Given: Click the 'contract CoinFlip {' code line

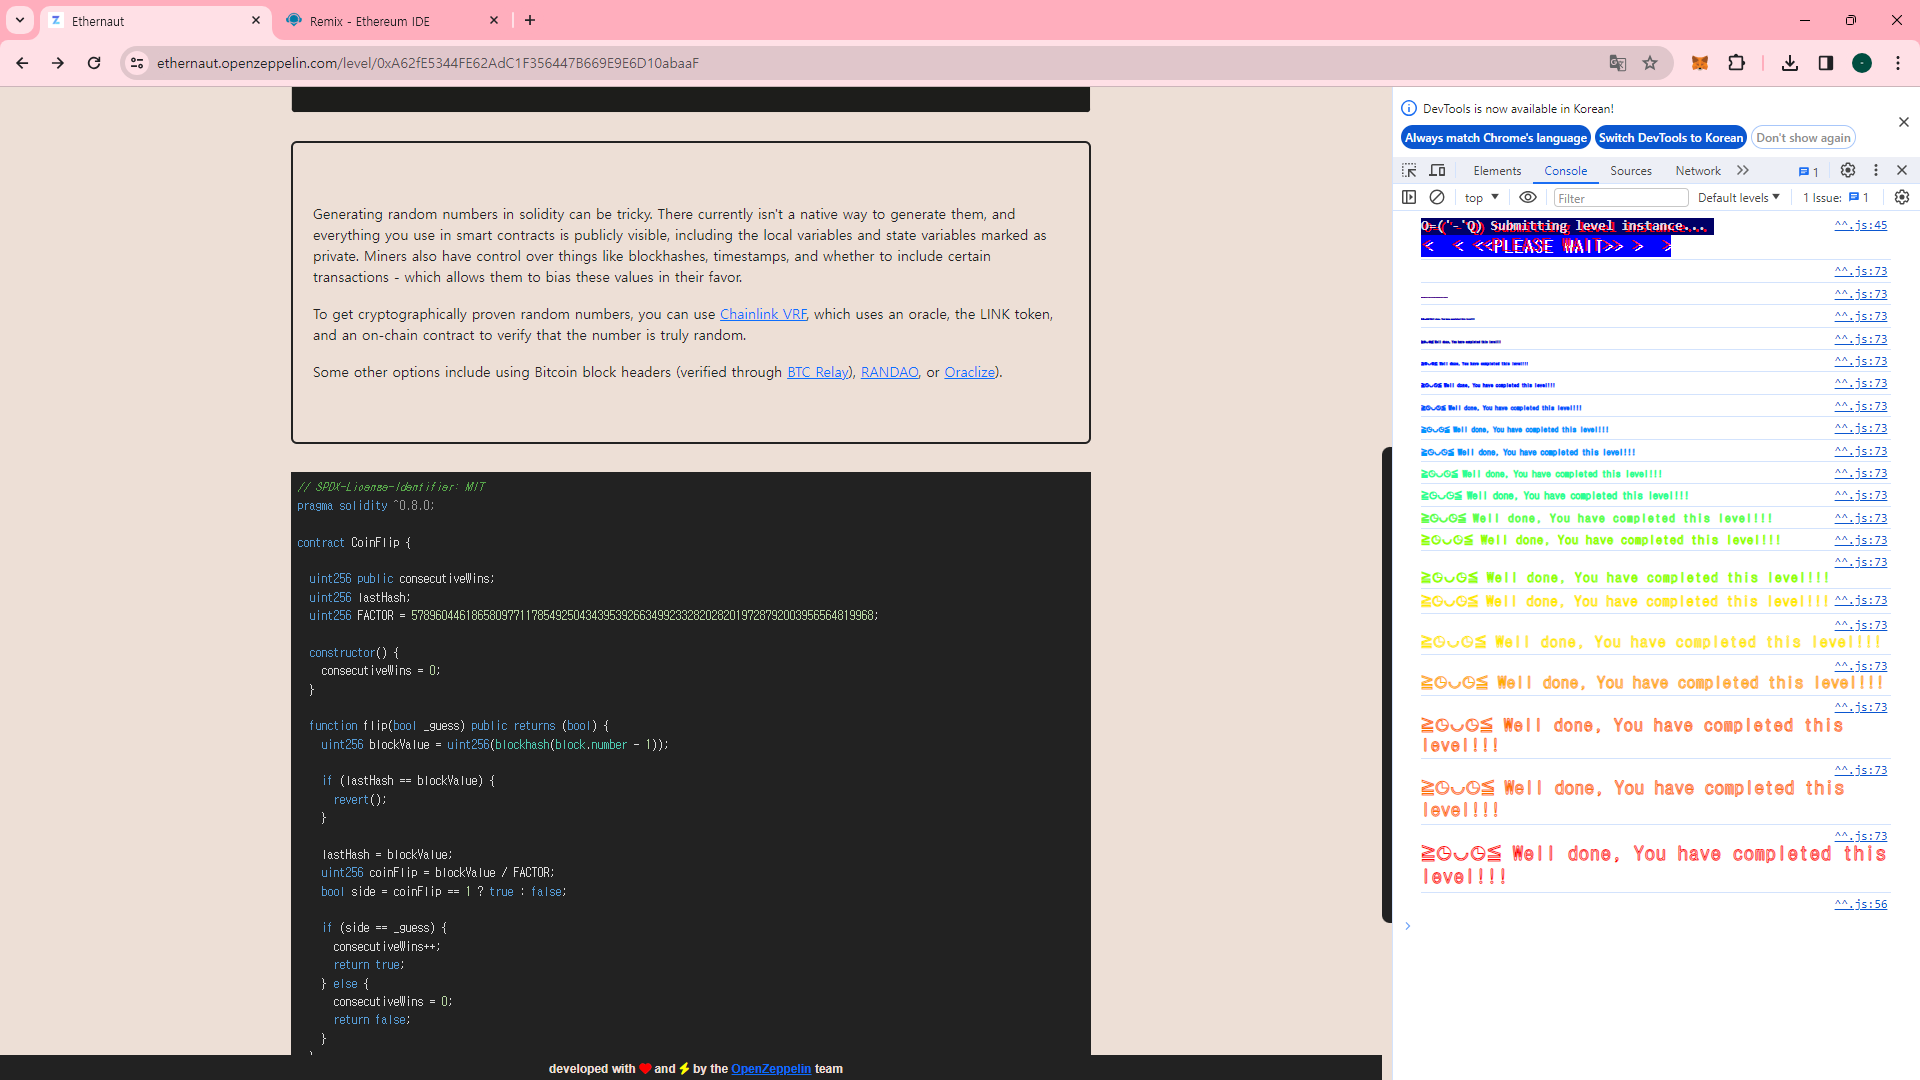Looking at the screenshot, I should pyautogui.click(x=354, y=543).
